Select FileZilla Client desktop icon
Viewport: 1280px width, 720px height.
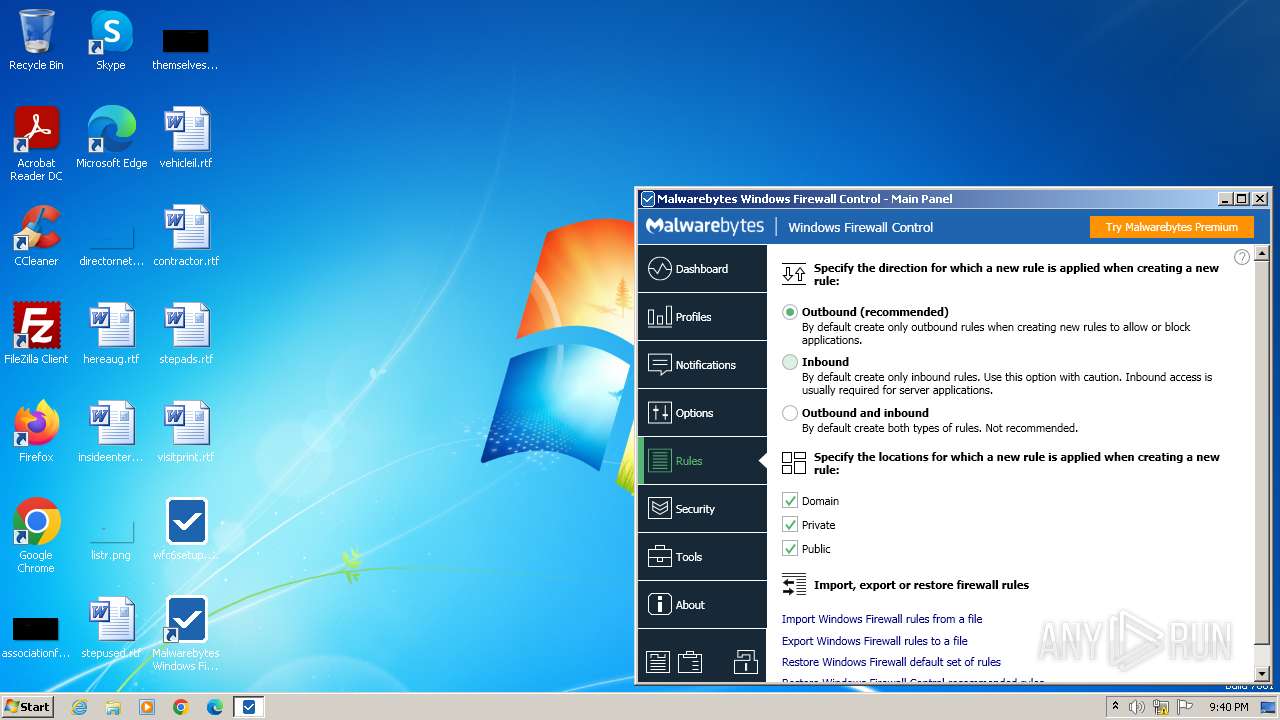pyautogui.click(x=36, y=334)
